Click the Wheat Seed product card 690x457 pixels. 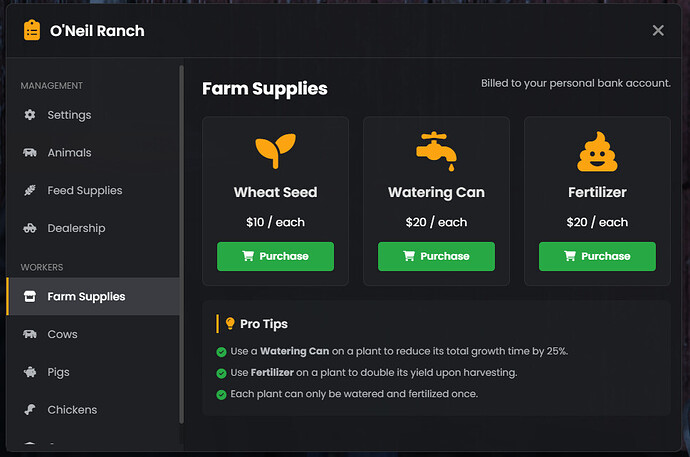pos(275,200)
